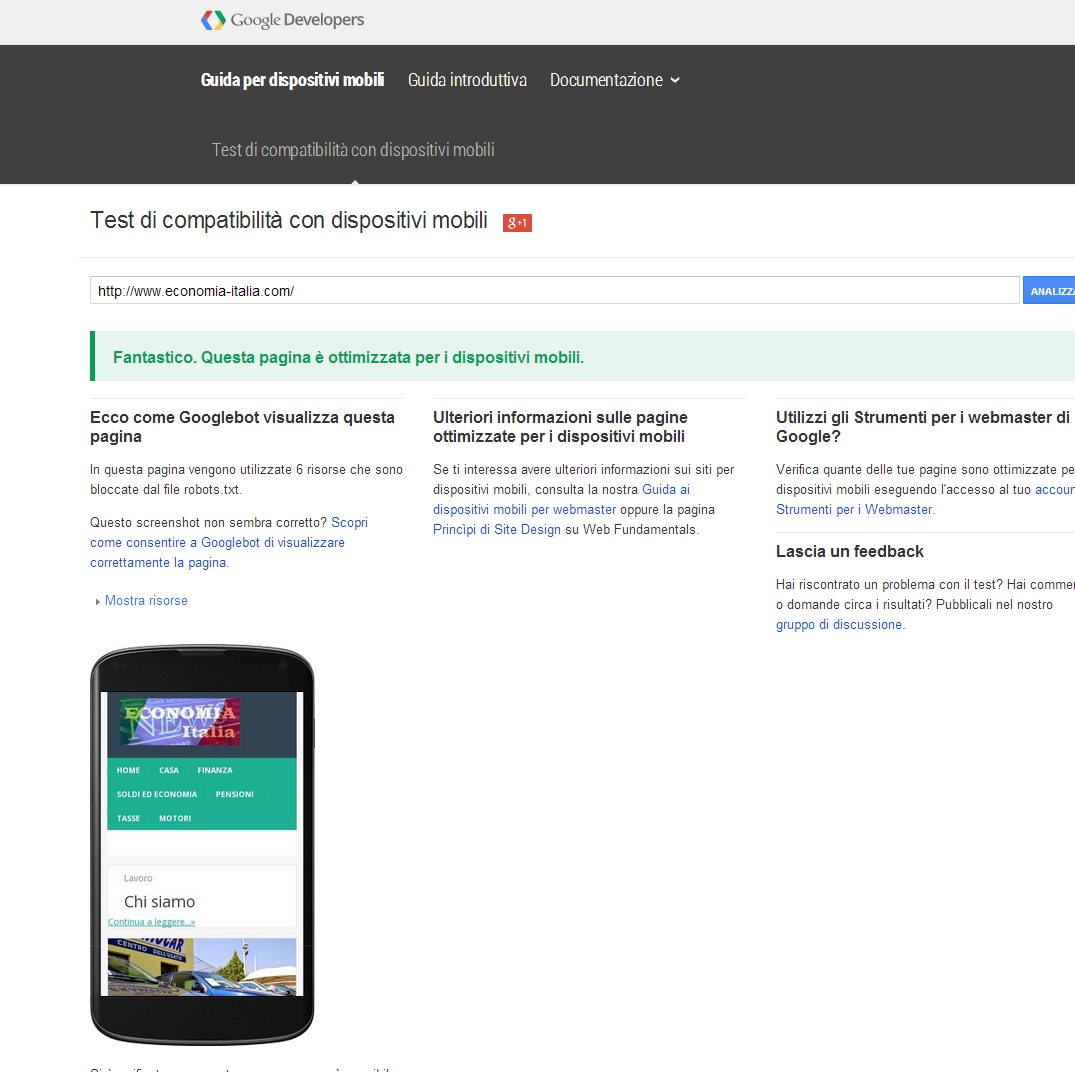This screenshot has height=1072, width=1075.
Task: Click the green Fantastico success message
Action: [348, 357]
